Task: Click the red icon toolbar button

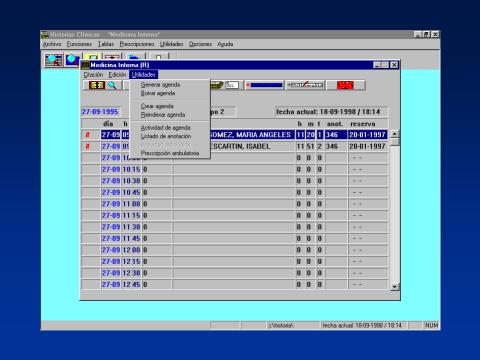Action: (345, 85)
